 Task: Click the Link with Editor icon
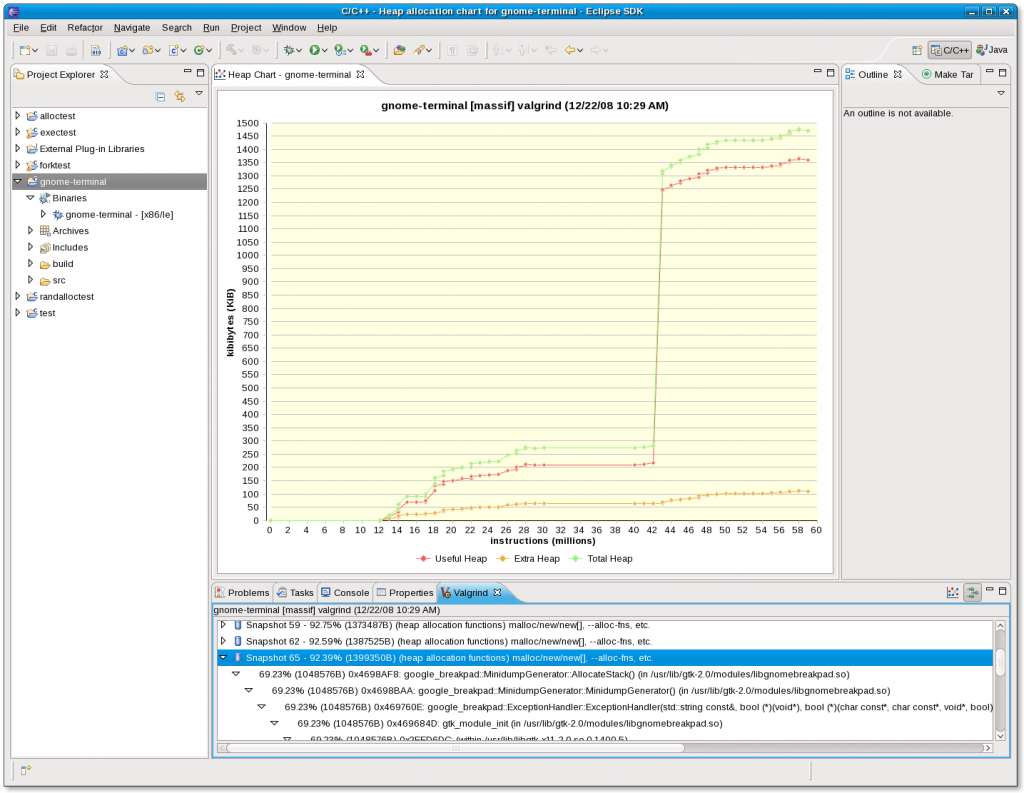pyautogui.click(x=180, y=97)
